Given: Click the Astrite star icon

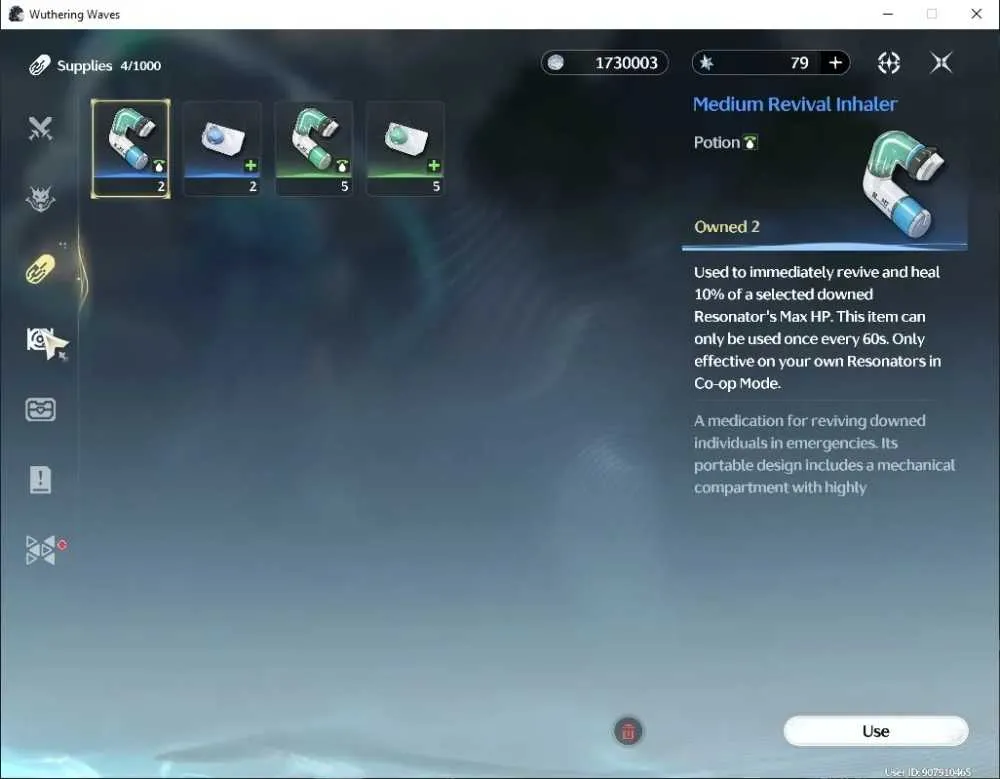Looking at the screenshot, I should (x=707, y=63).
